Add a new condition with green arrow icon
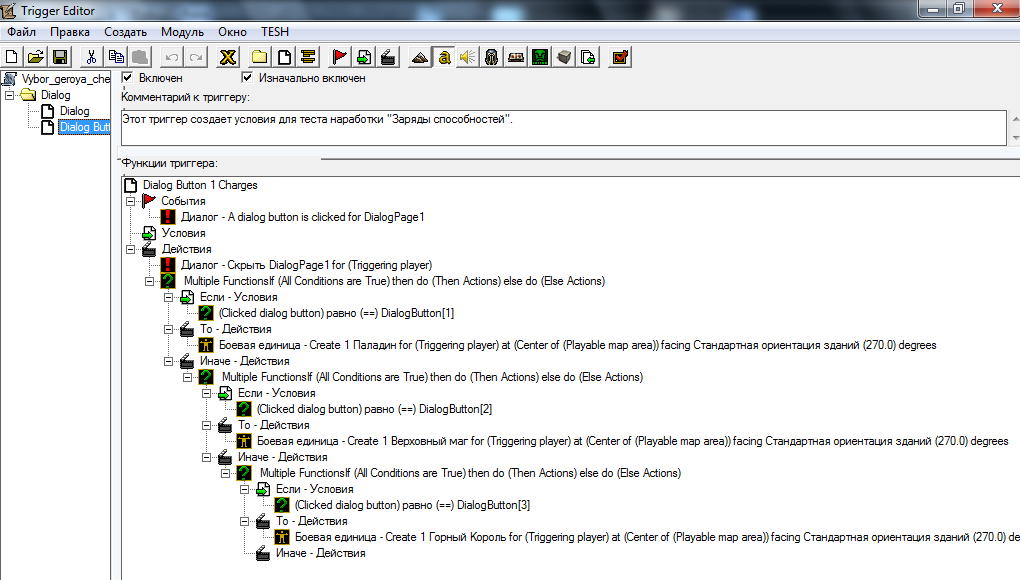This screenshot has width=1020, height=580. click(x=364, y=57)
